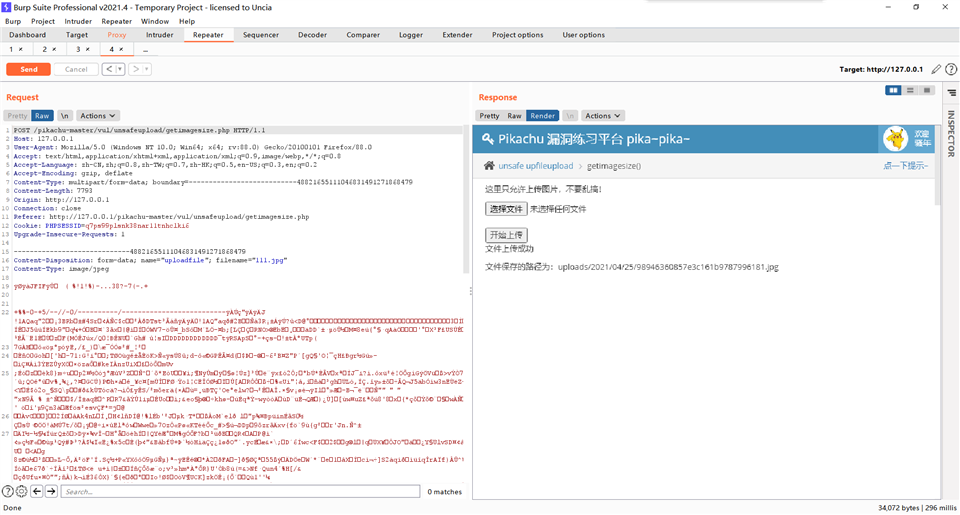Open the Response Actions dropdown
Screen dimensions: 960x515
point(602,116)
